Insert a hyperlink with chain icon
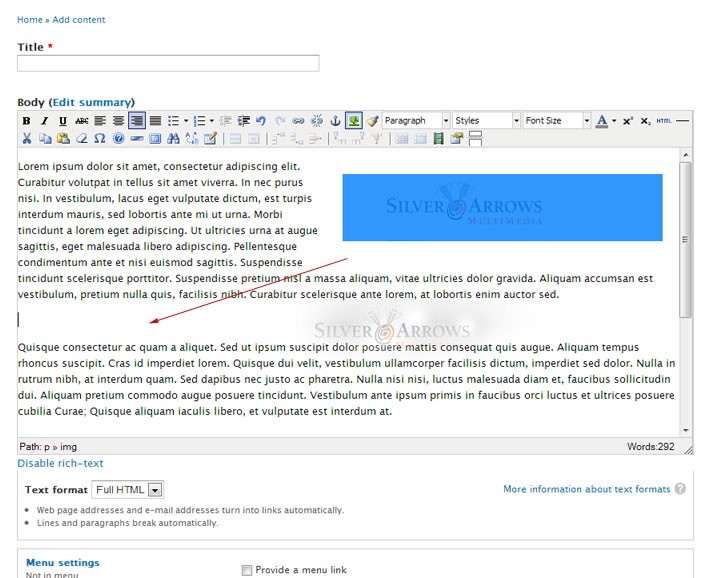This screenshot has height=578, width=713. click(x=298, y=121)
